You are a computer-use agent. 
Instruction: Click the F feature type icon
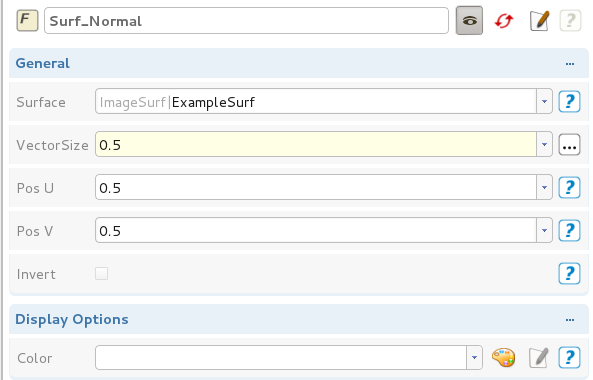(27, 20)
